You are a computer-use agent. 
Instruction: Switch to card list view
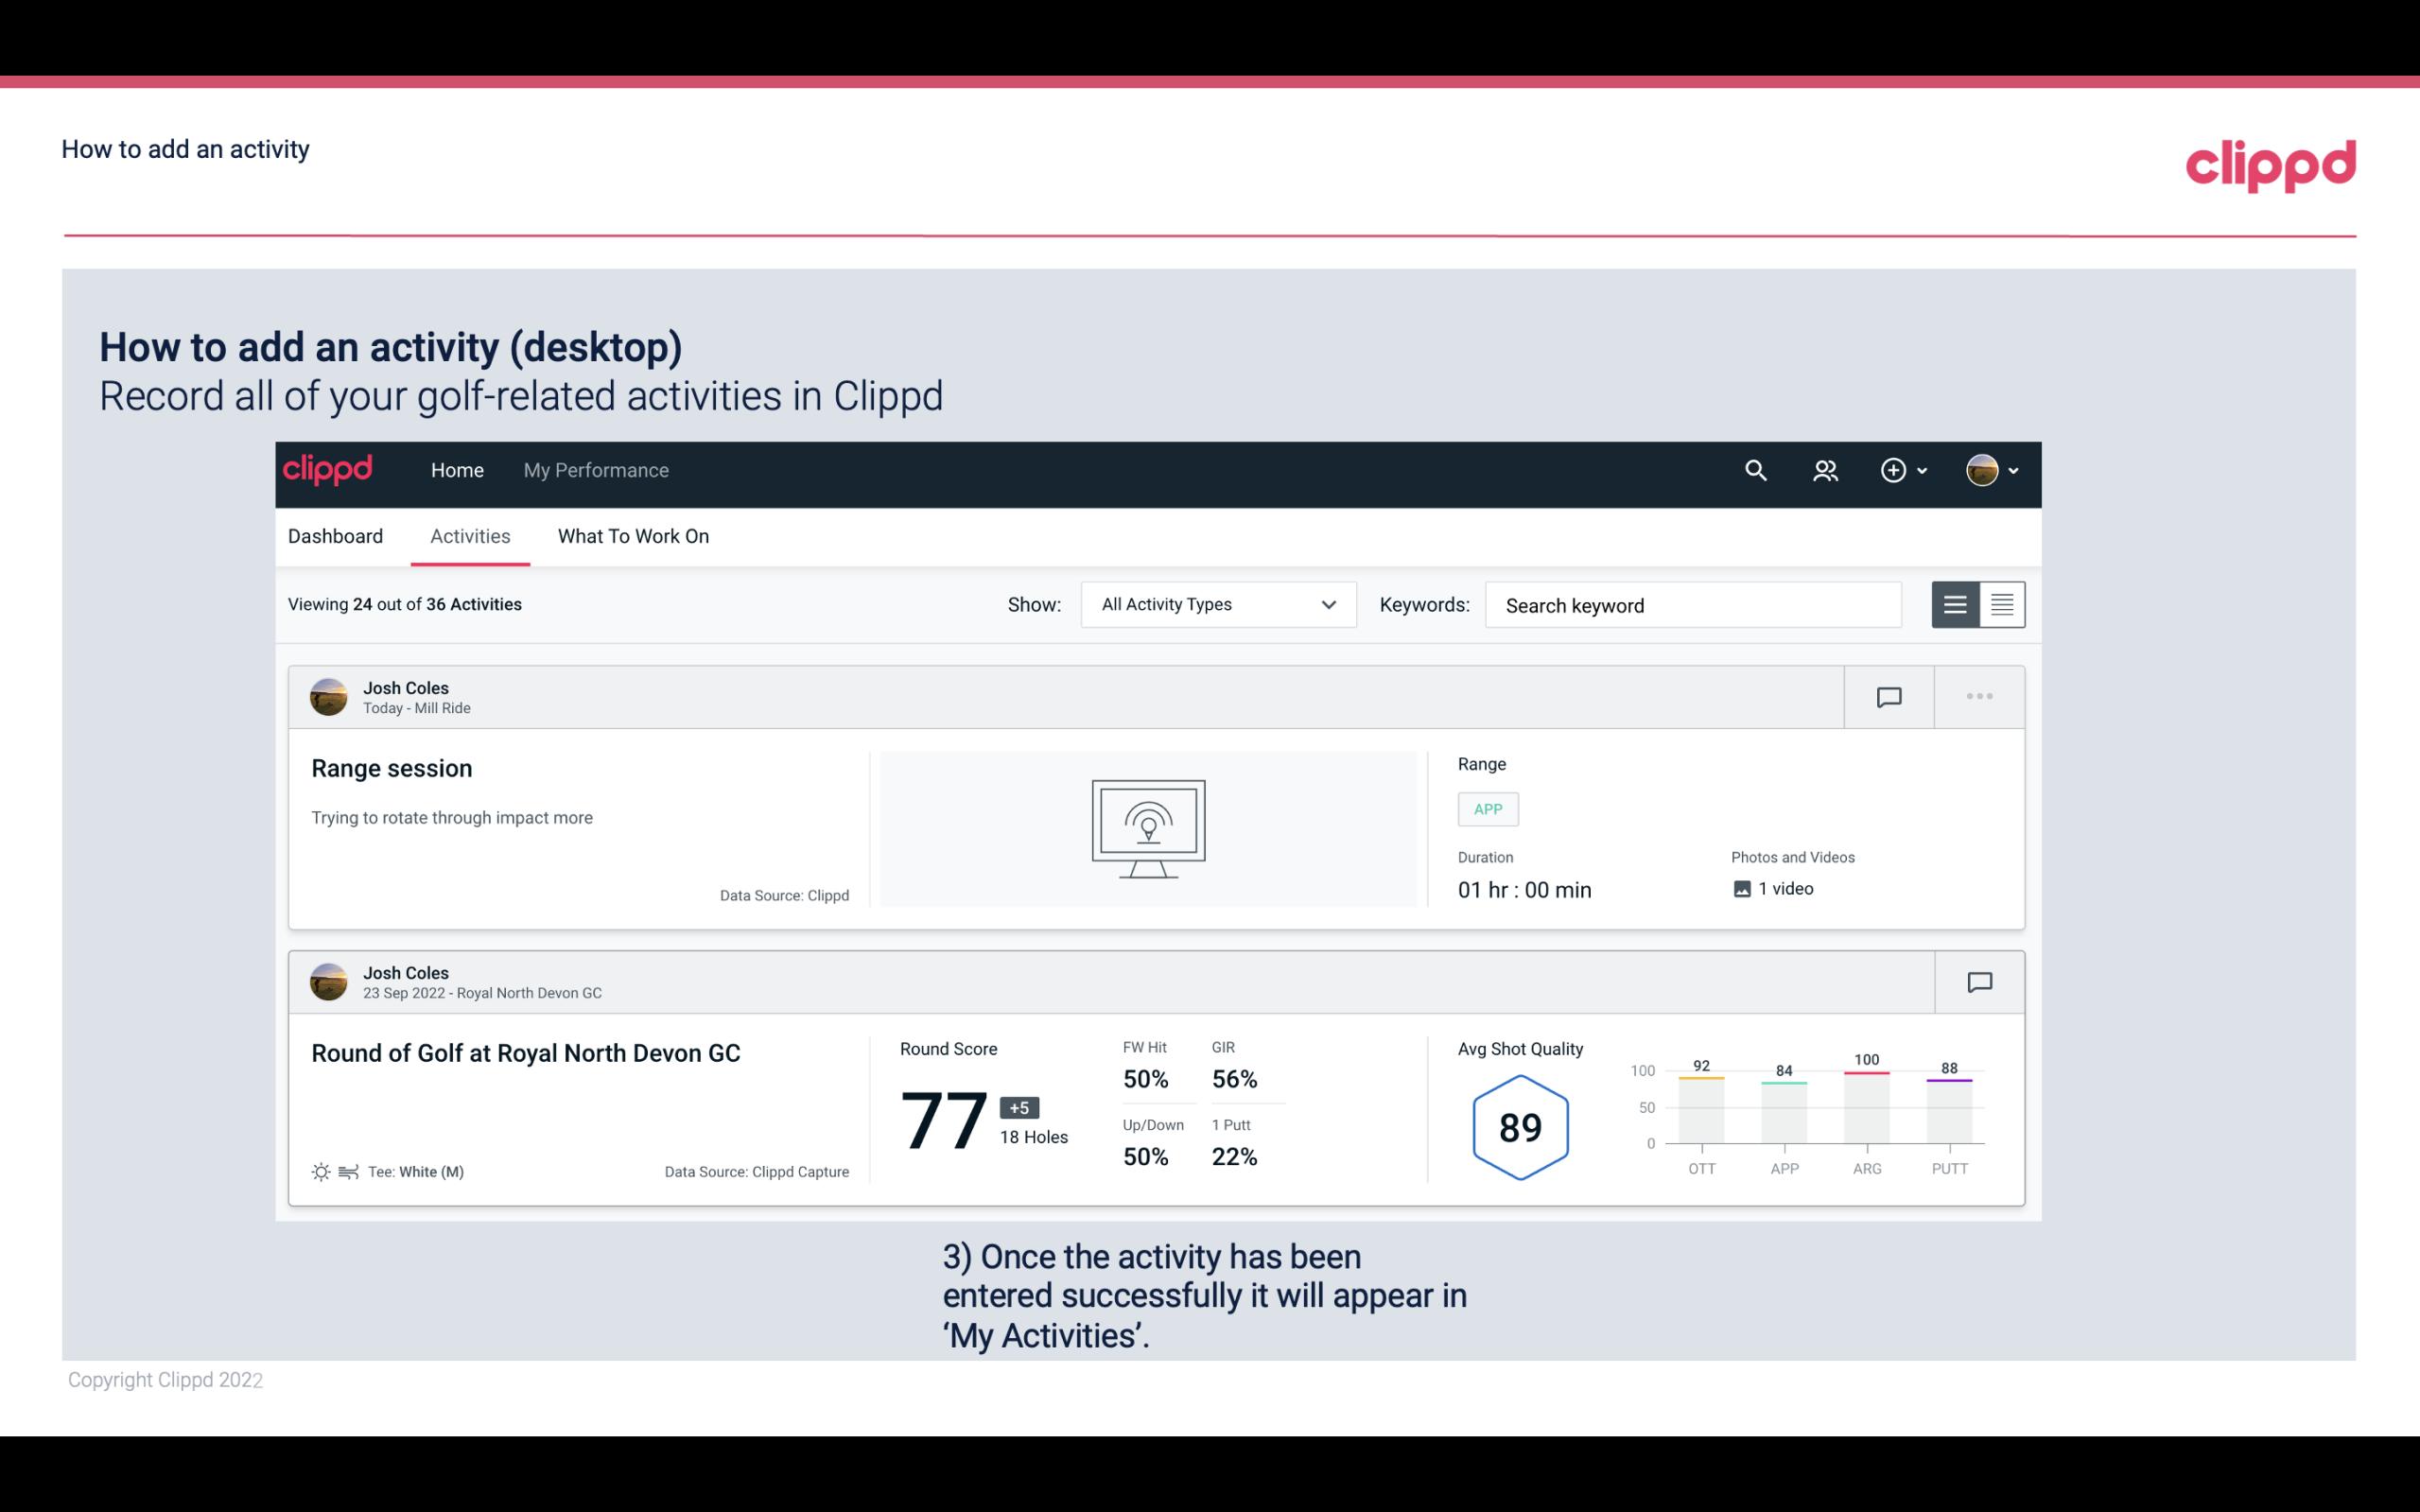1955,604
